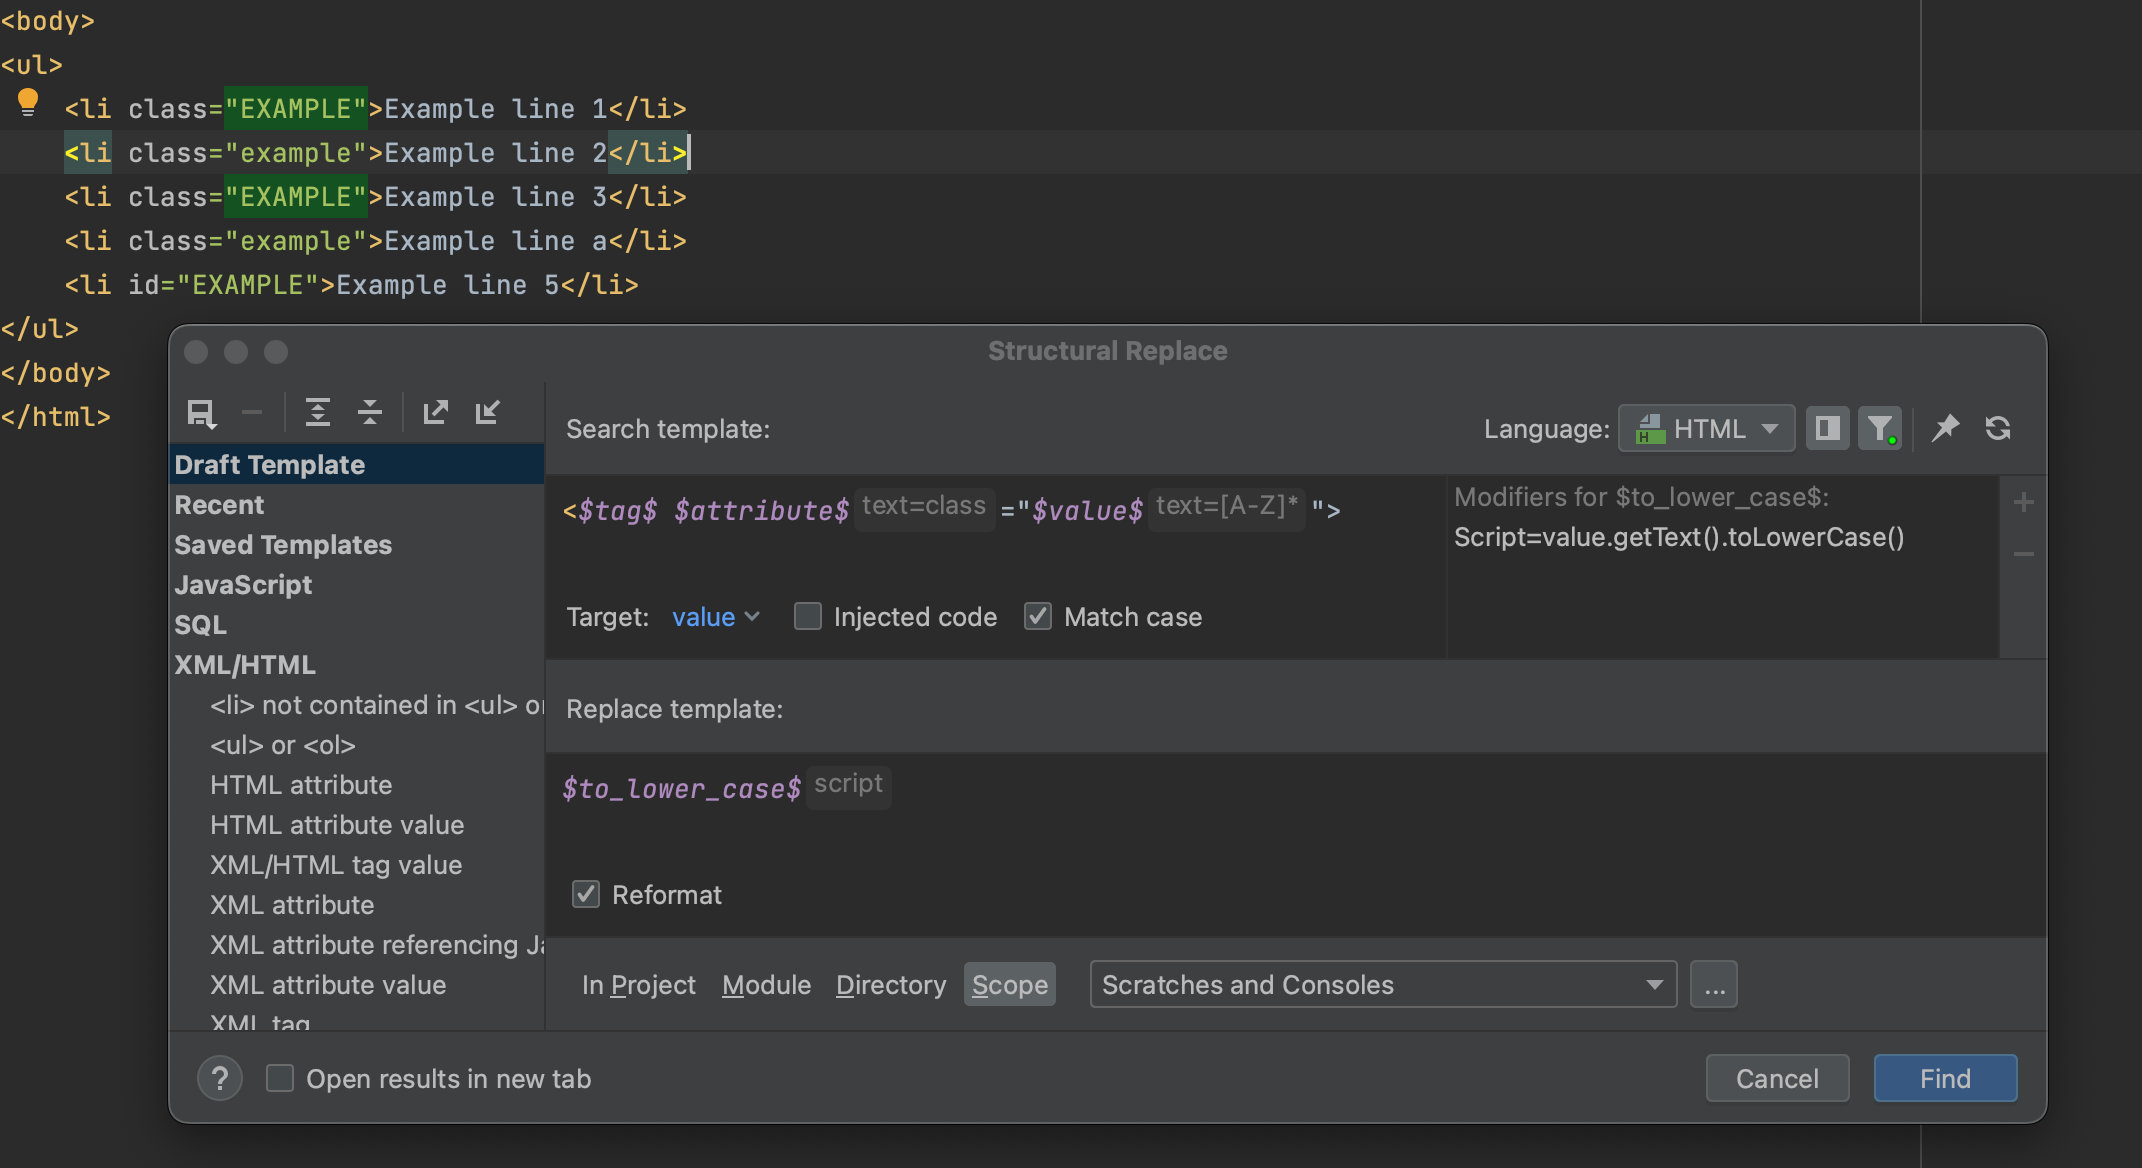Pin the Structural Replace dialog

[x=1945, y=429]
